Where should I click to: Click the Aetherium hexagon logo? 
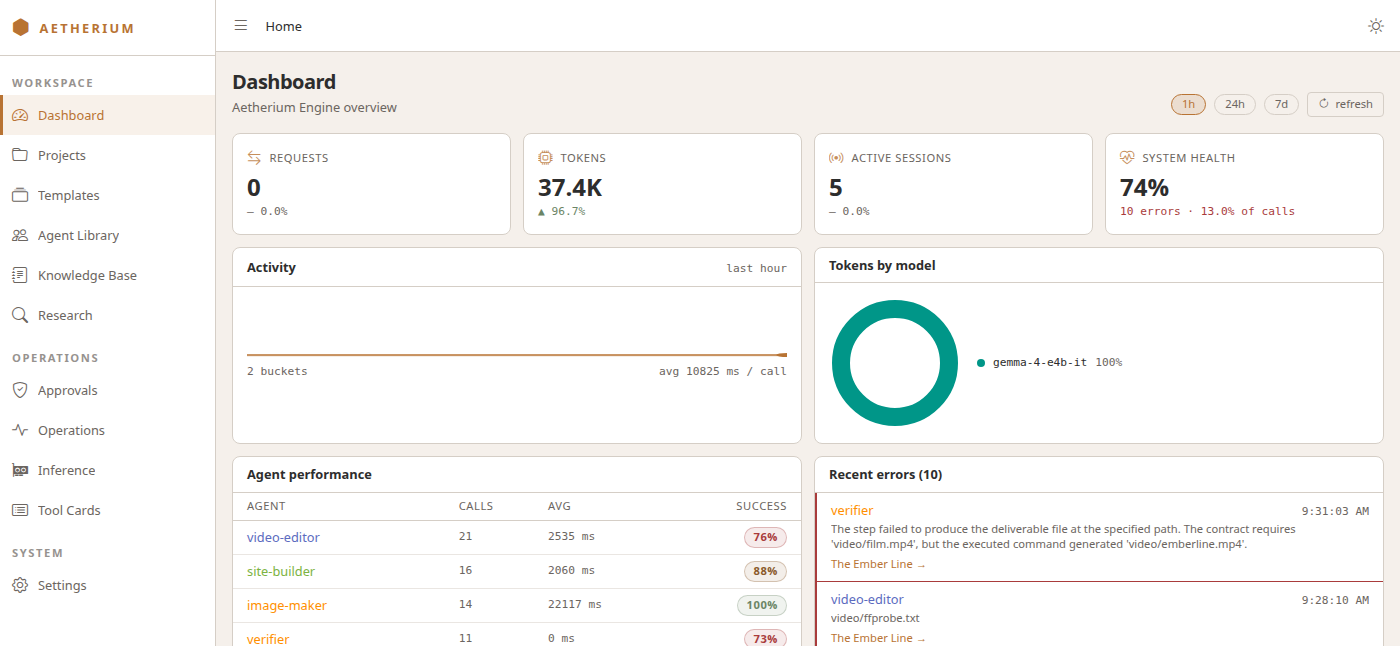[21, 28]
